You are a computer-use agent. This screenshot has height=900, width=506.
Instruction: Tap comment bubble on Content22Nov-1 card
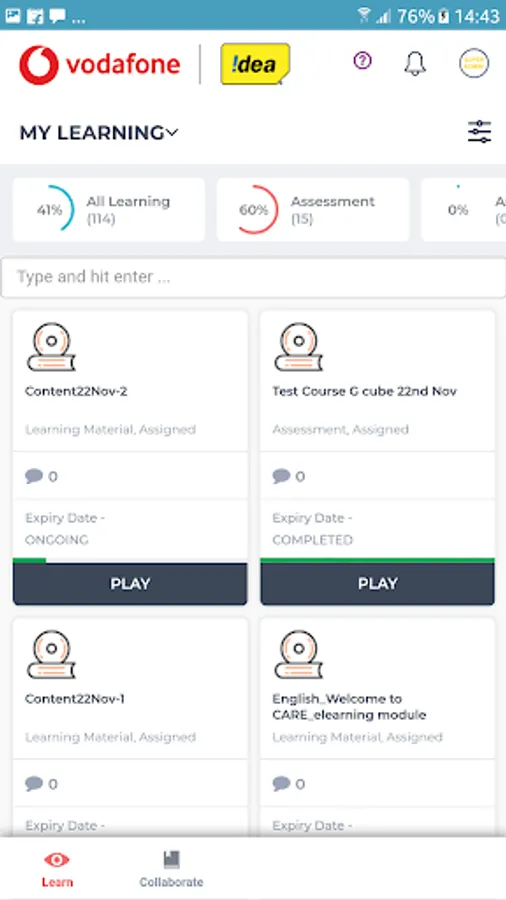click(34, 783)
